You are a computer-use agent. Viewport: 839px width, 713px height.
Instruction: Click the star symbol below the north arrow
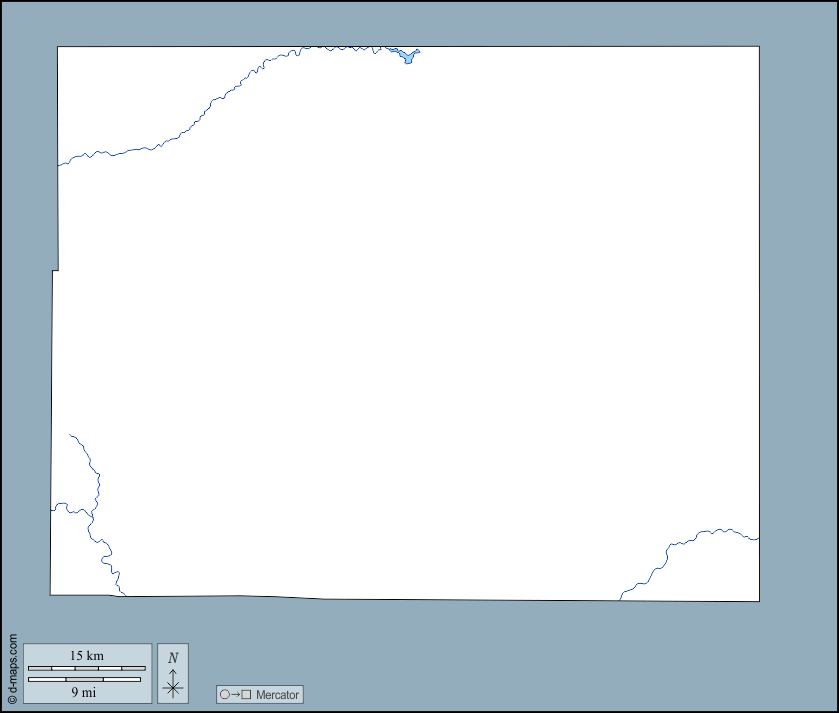pos(173,688)
